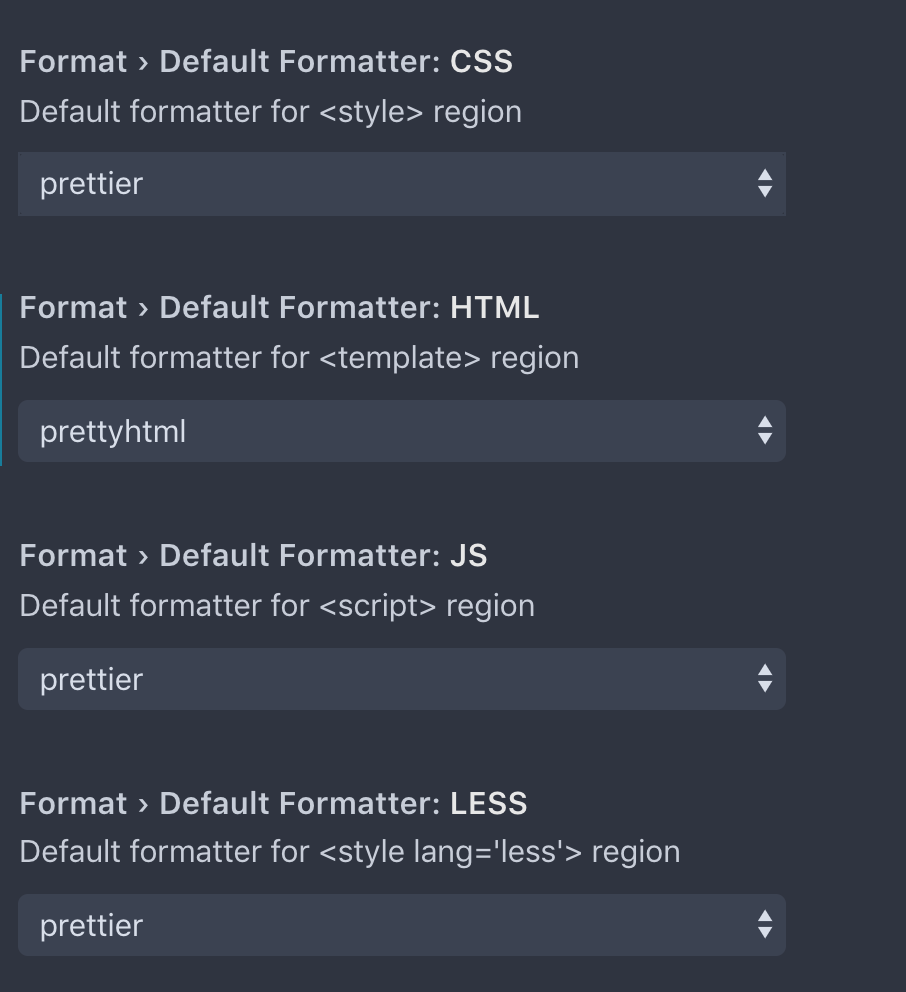Viewport: 906px width, 992px height.
Task: Click the stepper arrows on the HTML formatter selector
Action: pos(763,432)
